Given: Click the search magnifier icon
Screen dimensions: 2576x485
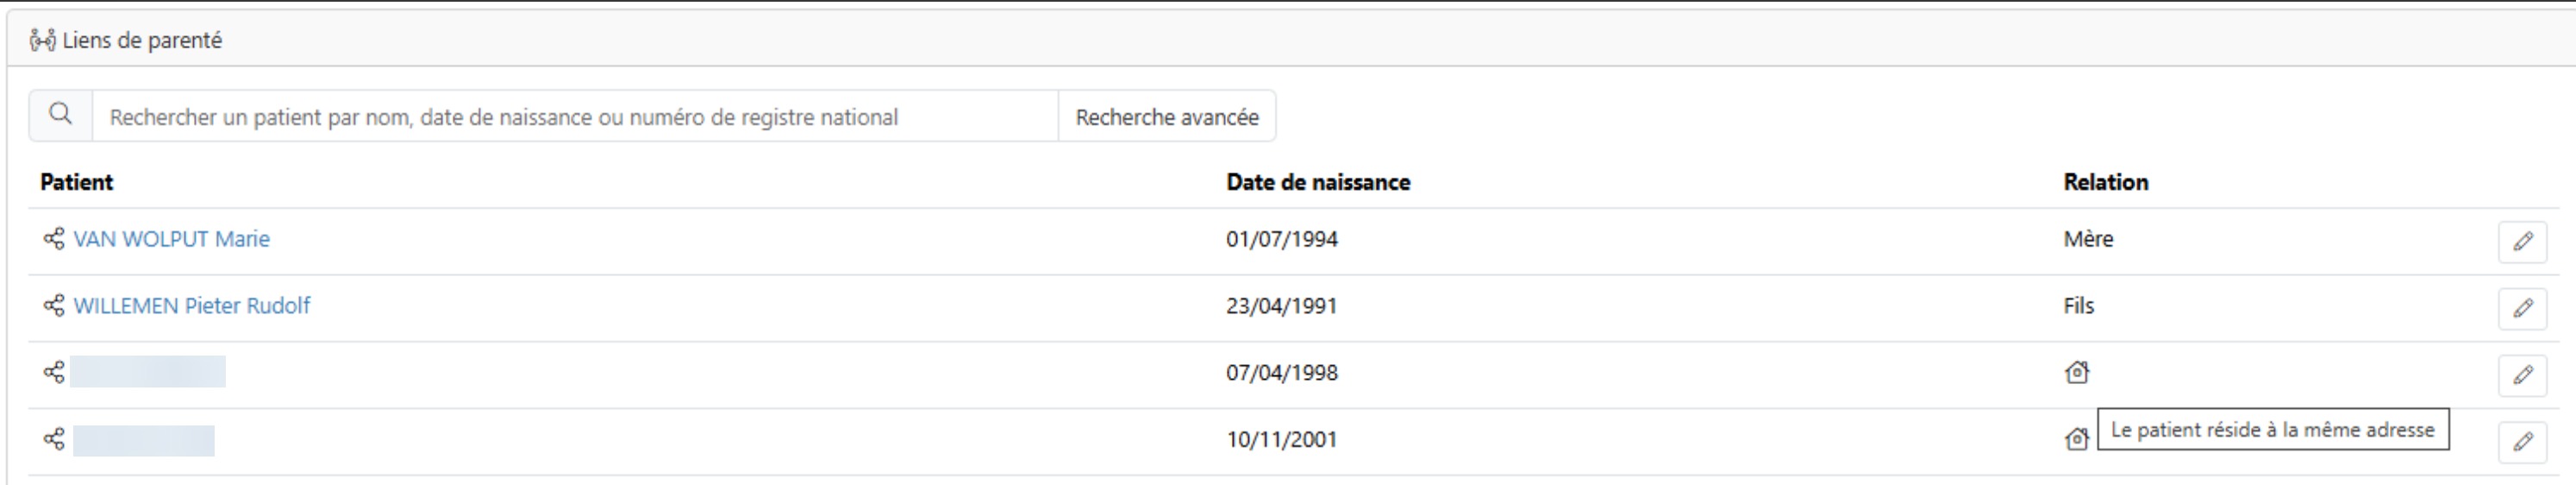Looking at the screenshot, I should pyautogui.click(x=61, y=115).
